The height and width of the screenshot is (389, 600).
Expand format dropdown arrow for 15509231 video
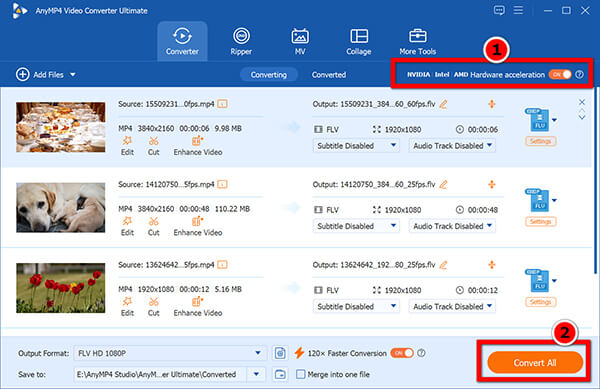[x=554, y=120]
